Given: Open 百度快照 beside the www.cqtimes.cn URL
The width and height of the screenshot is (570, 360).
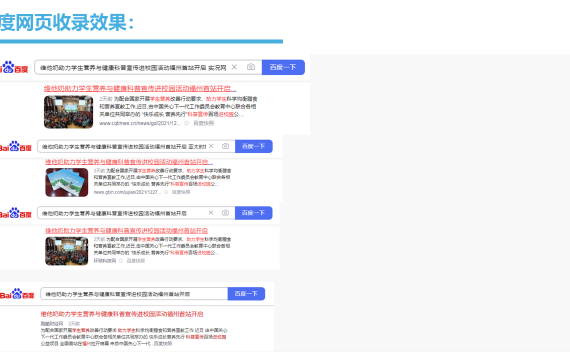Looking at the screenshot, I should 204,123.
